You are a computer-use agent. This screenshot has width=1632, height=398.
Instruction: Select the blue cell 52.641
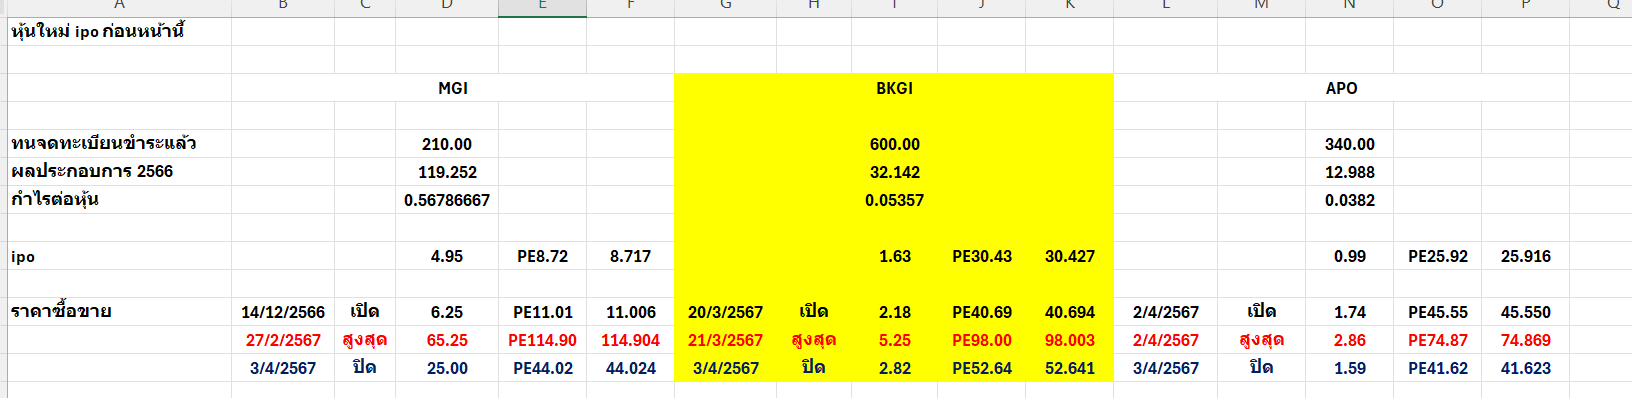tap(1070, 368)
